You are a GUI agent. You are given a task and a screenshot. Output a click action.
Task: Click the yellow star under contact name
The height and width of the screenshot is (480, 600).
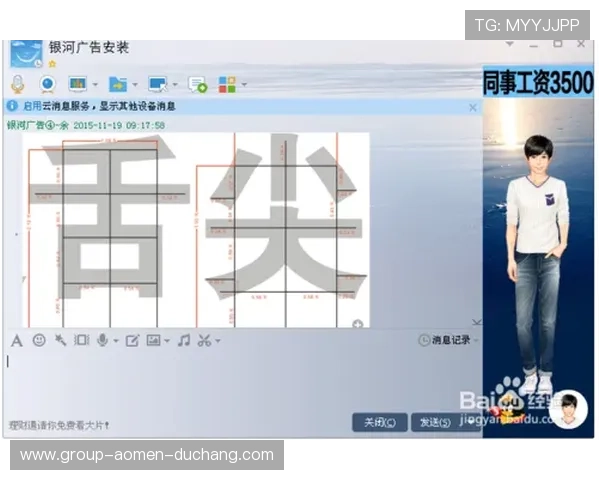pos(52,64)
